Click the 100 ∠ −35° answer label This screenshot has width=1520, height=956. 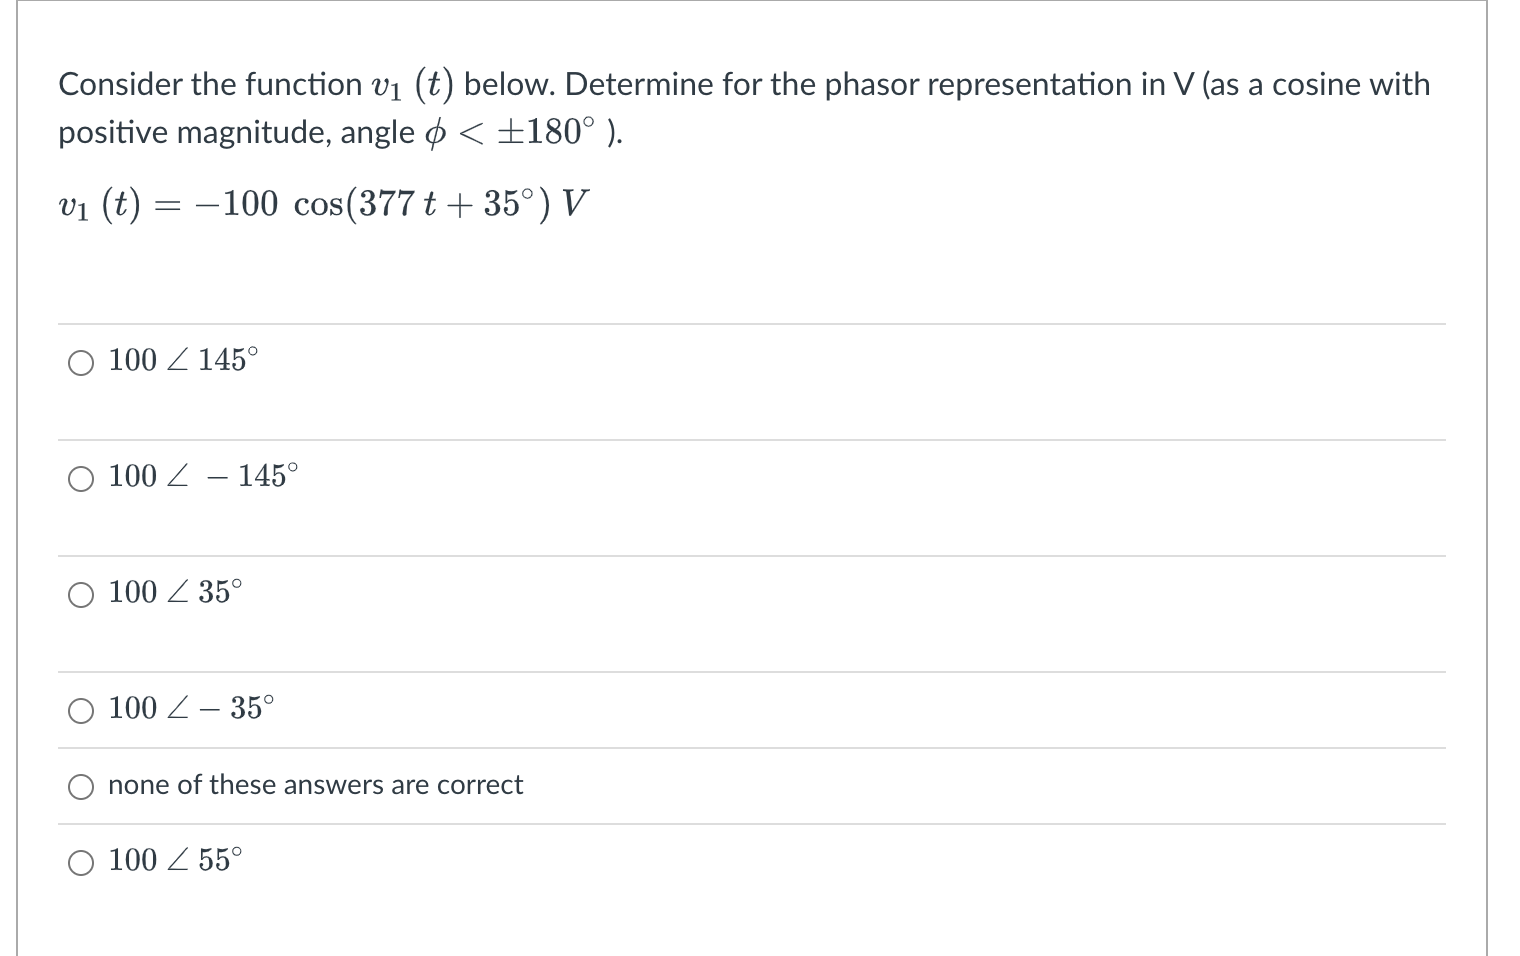[x=190, y=708]
